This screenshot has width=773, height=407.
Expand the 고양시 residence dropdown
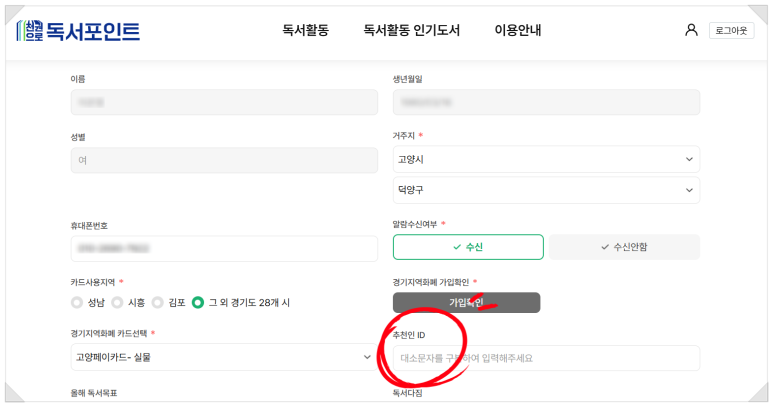(546, 159)
